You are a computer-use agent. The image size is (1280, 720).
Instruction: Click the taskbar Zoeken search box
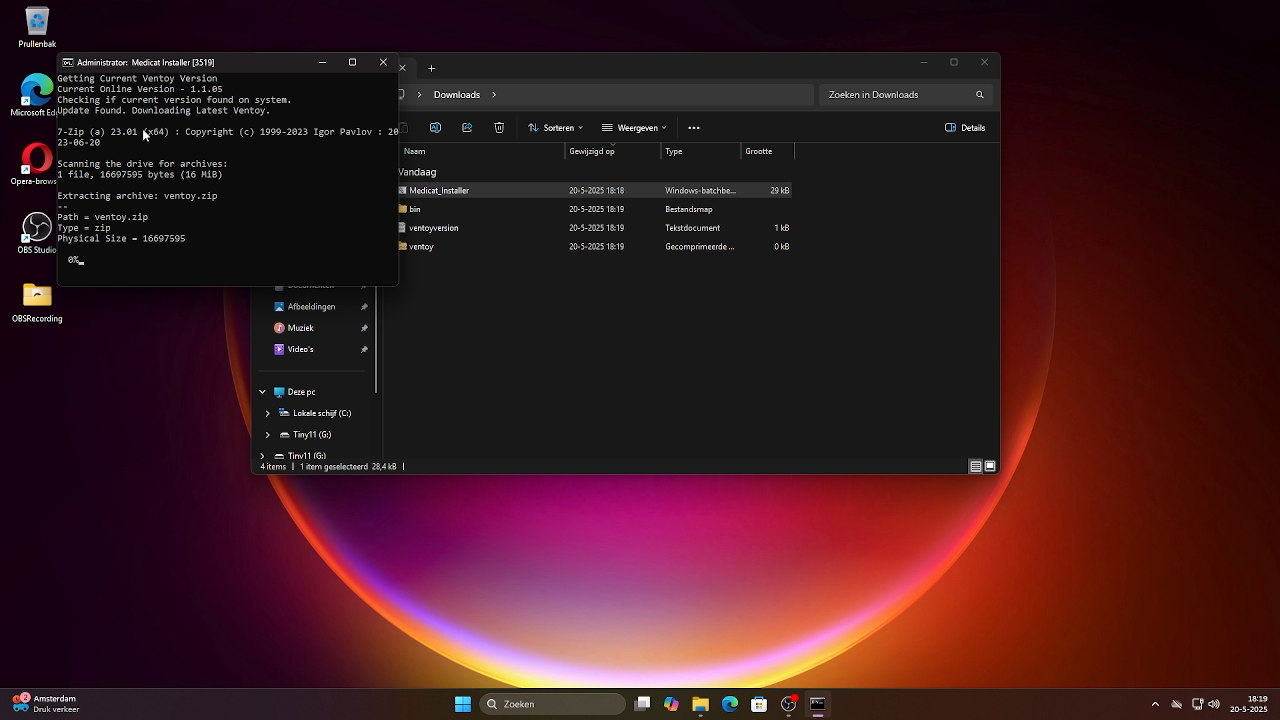click(x=553, y=704)
